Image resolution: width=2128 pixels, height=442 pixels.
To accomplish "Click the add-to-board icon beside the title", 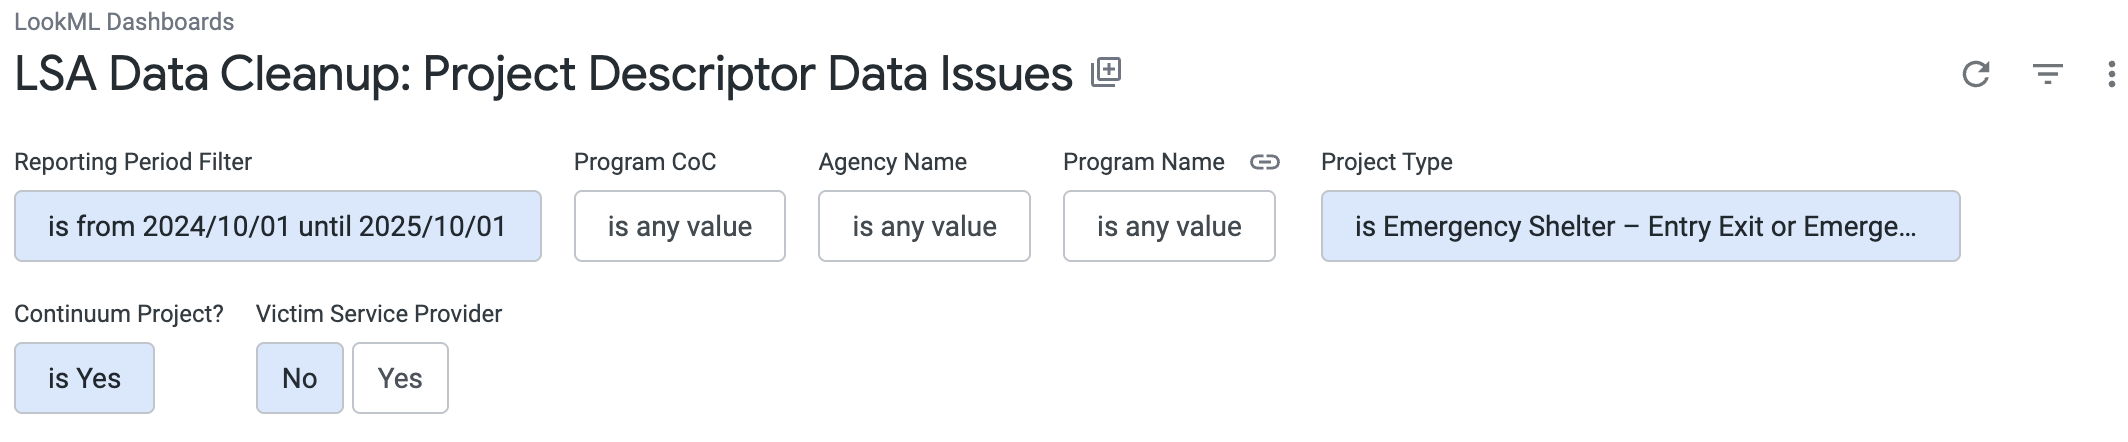I will [x=1105, y=72].
